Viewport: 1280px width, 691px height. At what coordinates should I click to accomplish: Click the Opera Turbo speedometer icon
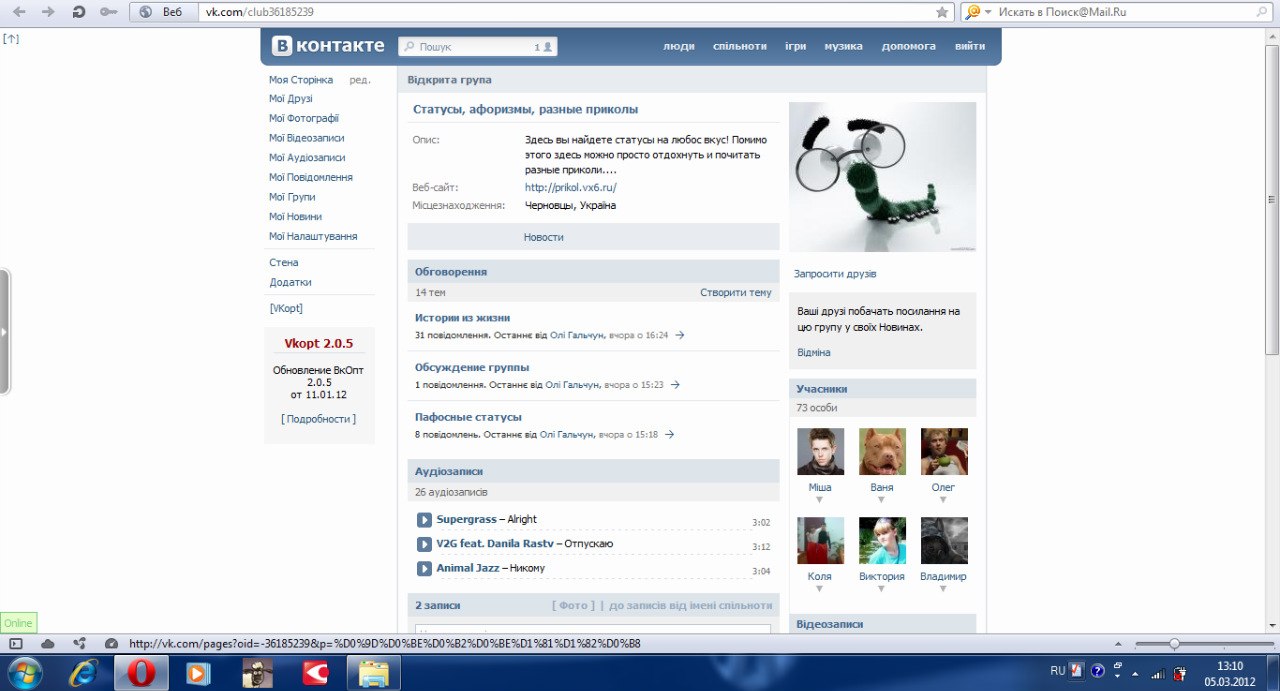pyautogui.click(x=111, y=644)
